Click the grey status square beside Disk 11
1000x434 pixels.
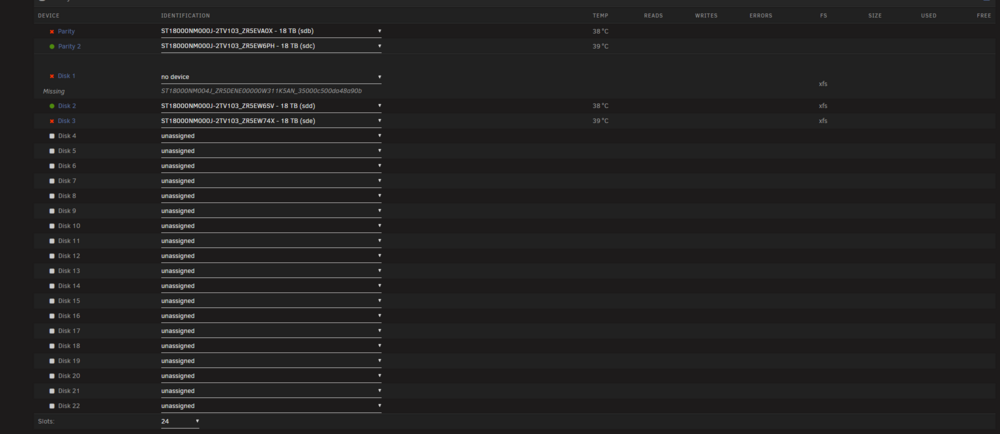[x=52, y=241]
